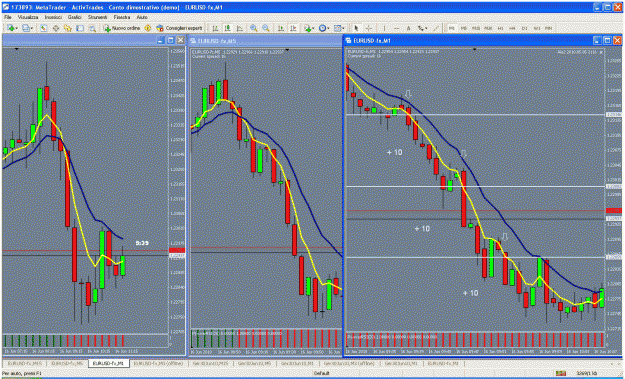Switch to line chart display icon
This screenshot has height=379, width=625.
point(240,28)
